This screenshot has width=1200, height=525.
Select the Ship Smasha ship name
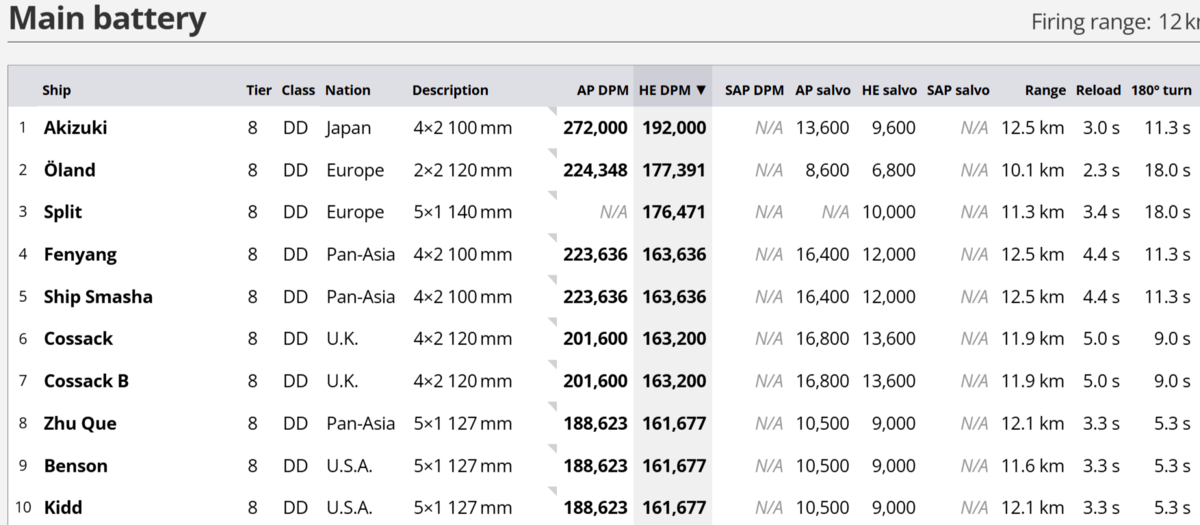coord(98,297)
